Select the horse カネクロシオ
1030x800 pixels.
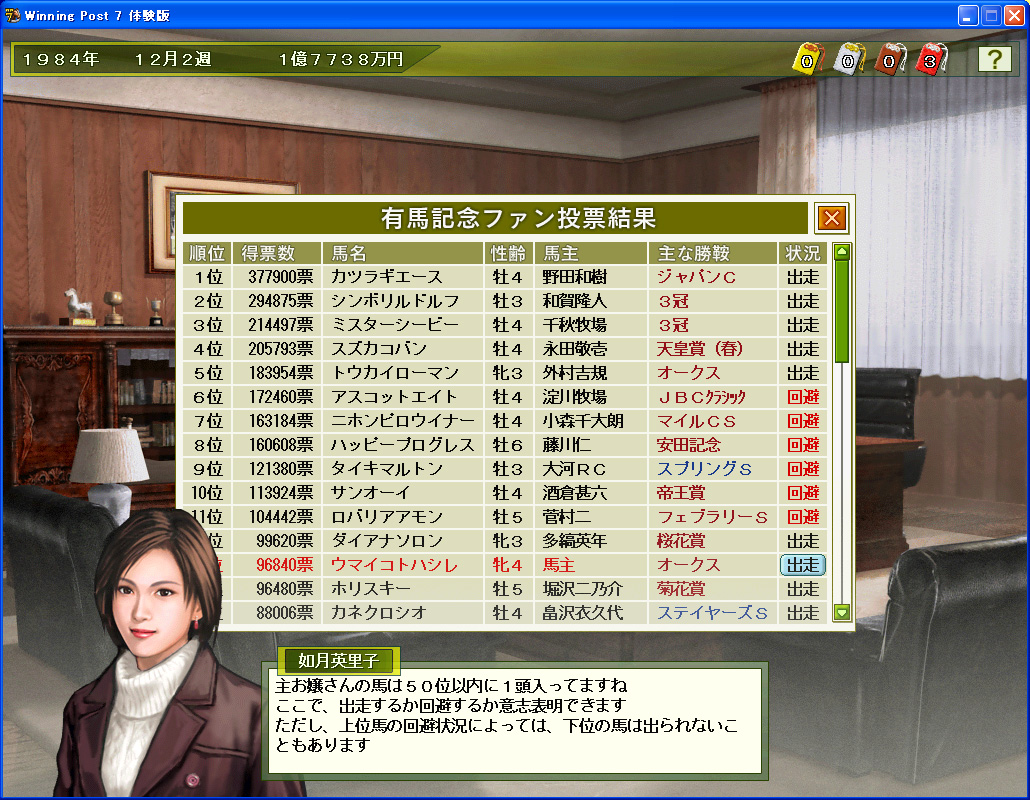pyautogui.click(x=378, y=613)
